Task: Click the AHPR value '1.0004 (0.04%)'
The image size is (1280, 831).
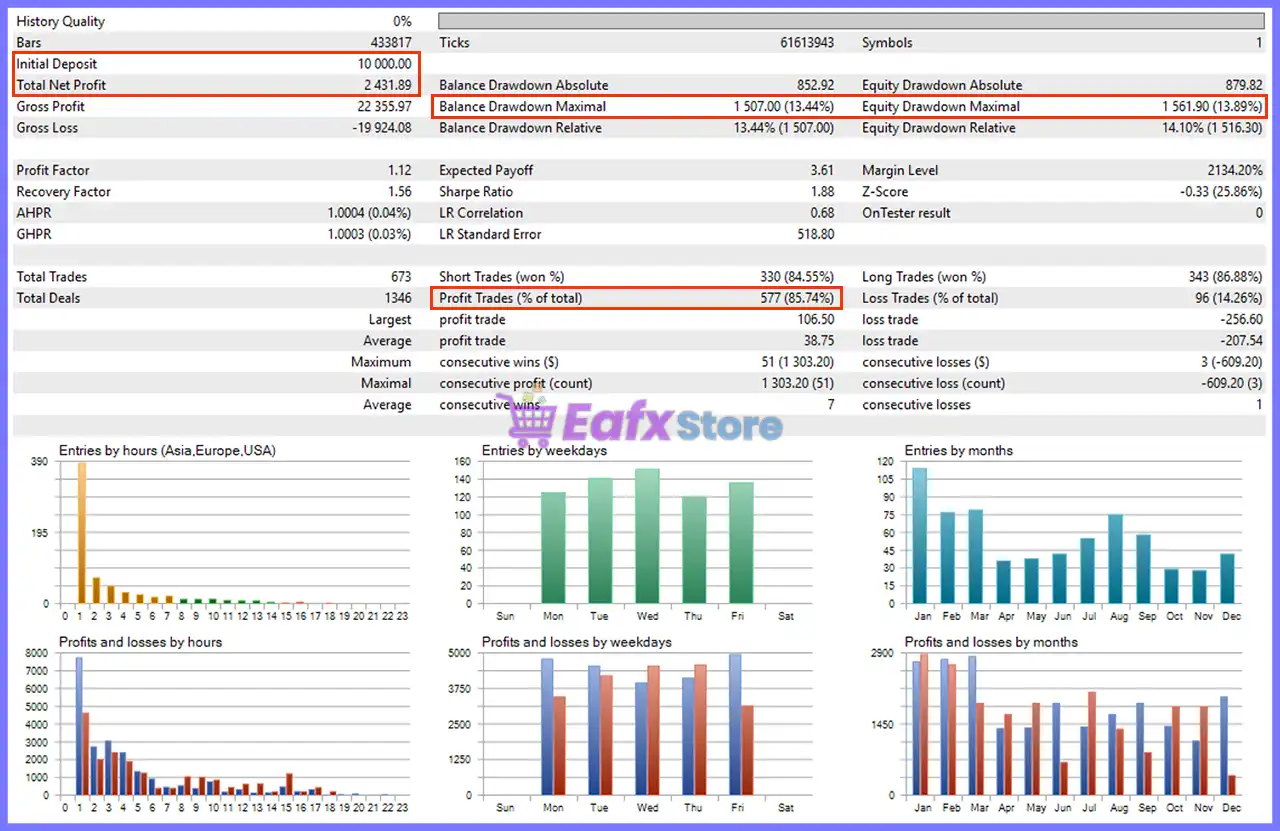Action: [x=369, y=213]
